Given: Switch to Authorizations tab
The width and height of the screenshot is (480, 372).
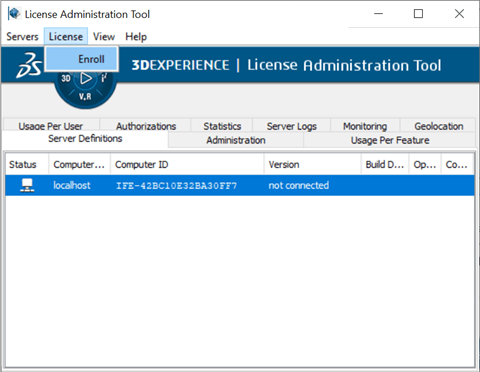Looking at the screenshot, I should click(x=146, y=126).
